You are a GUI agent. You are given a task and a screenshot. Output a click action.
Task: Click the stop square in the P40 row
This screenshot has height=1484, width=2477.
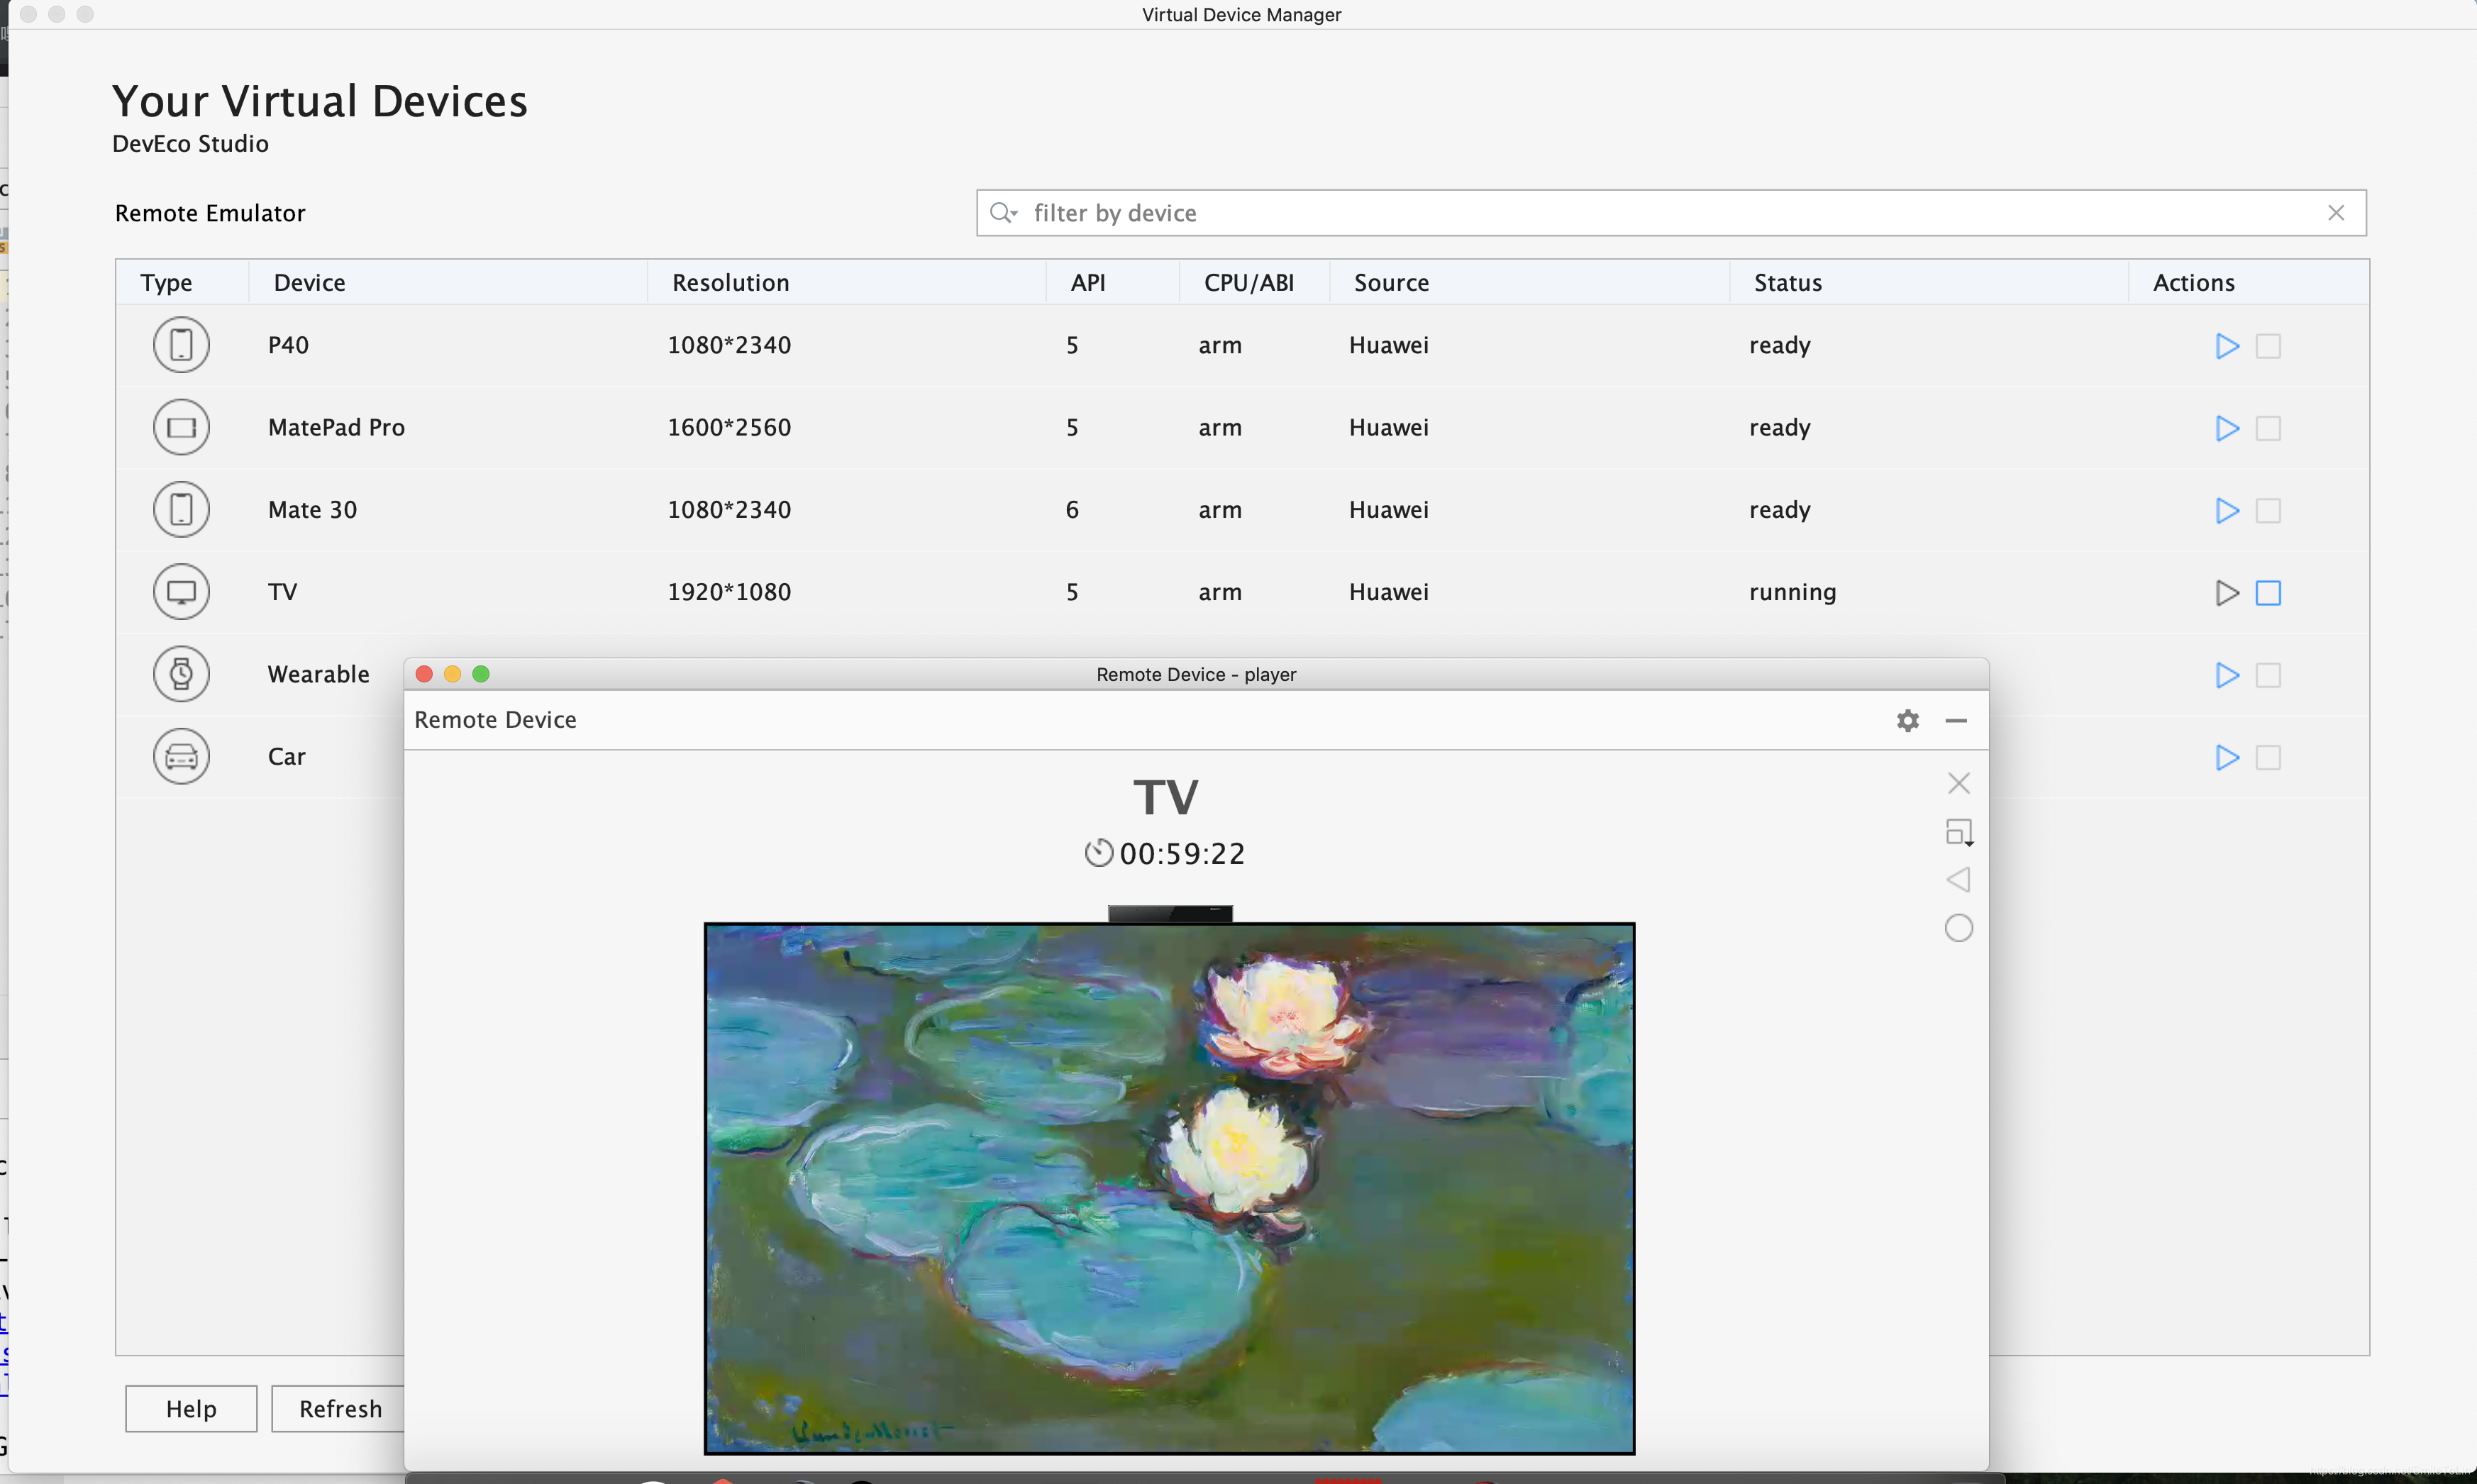pyautogui.click(x=2268, y=346)
